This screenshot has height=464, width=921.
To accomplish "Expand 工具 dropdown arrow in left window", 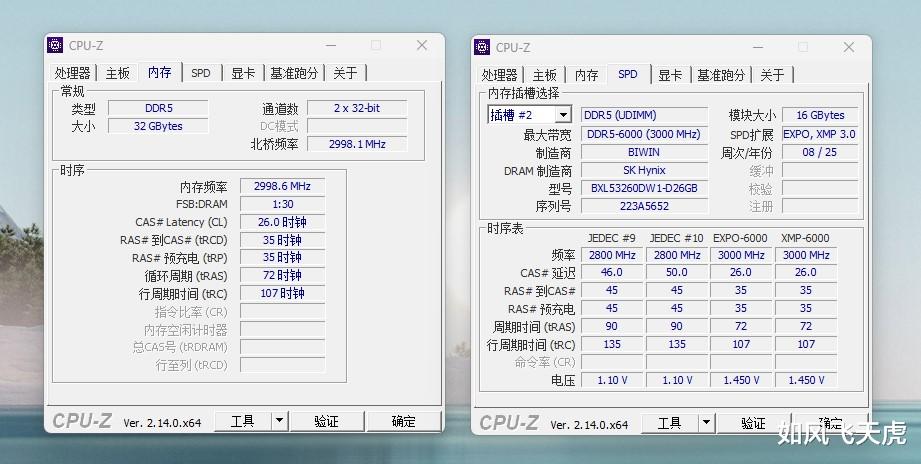I will [x=280, y=421].
